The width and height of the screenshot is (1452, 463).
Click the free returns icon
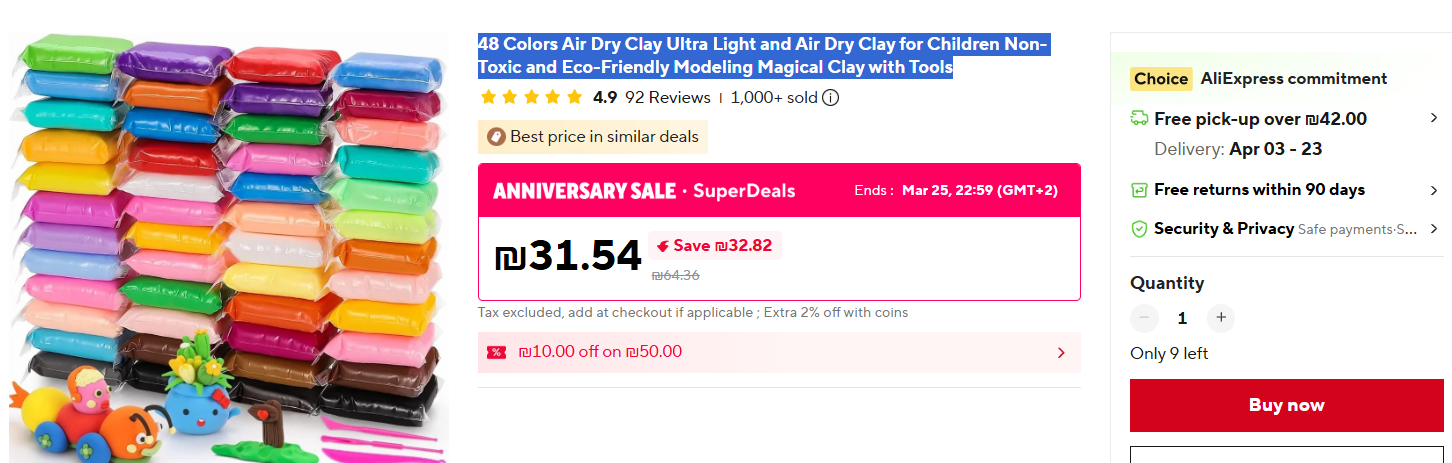pos(1139,190)
